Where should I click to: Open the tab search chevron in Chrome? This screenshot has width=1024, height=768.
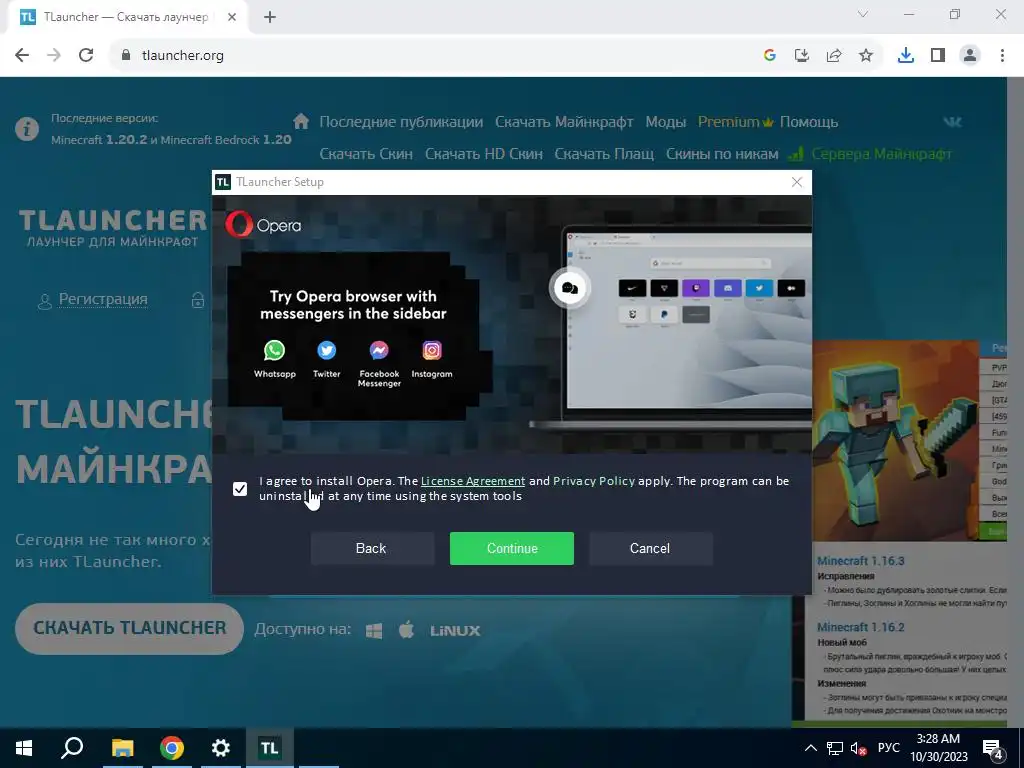[863, 14]
